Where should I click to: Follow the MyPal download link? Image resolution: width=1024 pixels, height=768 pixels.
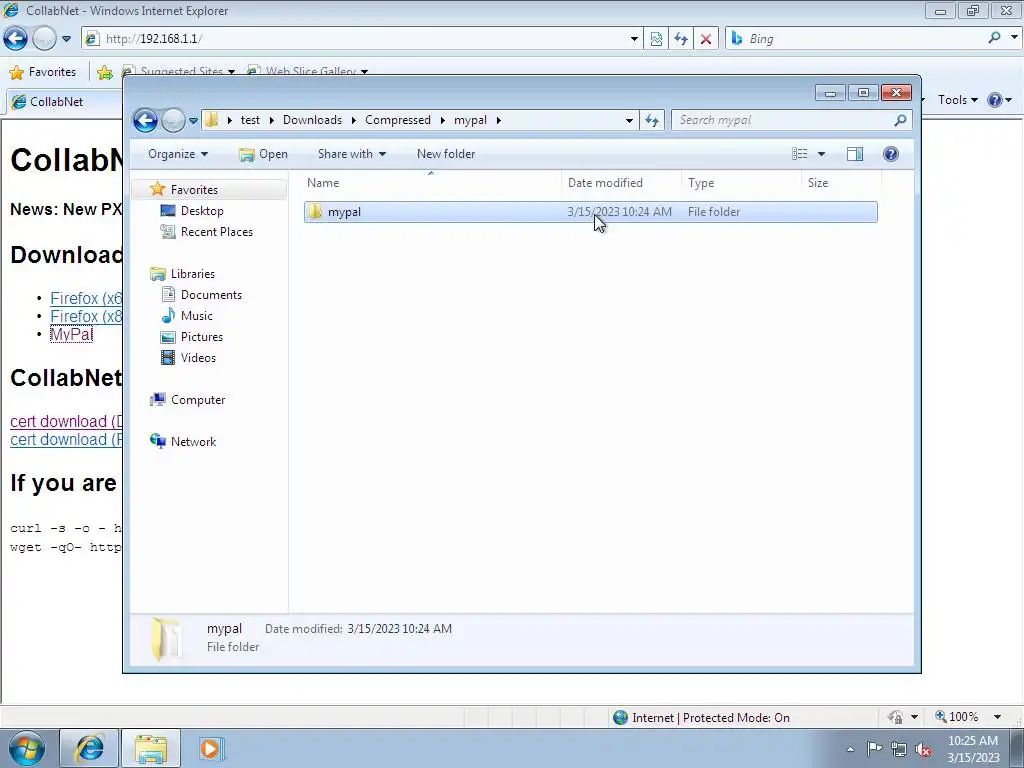72,334
